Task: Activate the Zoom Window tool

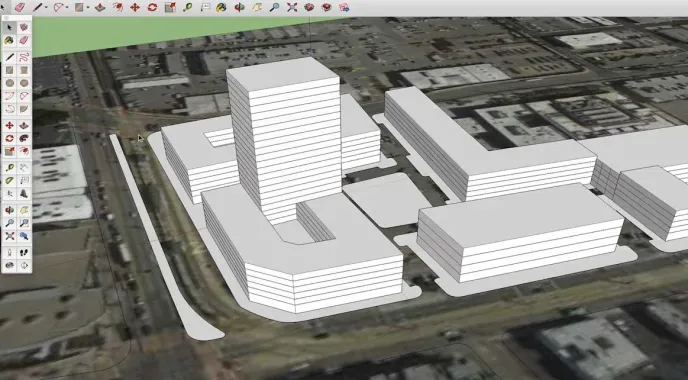Action: tap(24, 223)
